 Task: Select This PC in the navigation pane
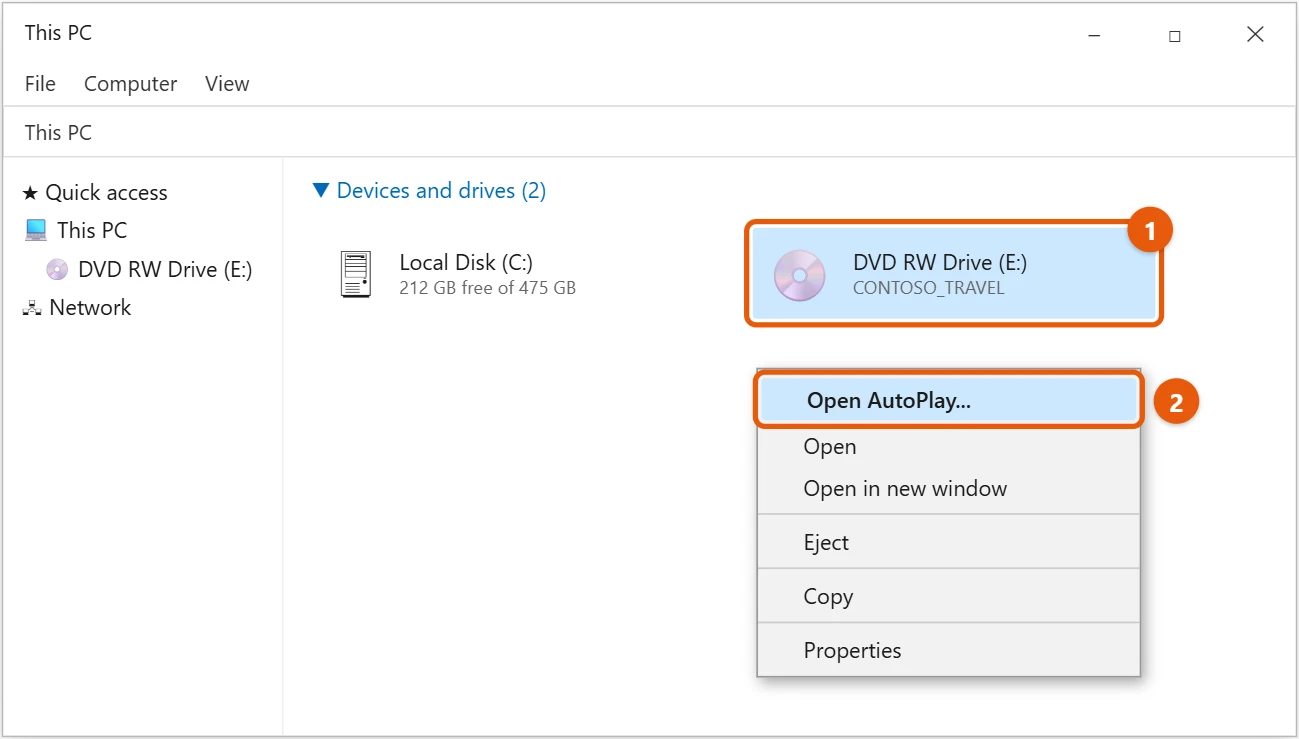[x=92, y=230]
